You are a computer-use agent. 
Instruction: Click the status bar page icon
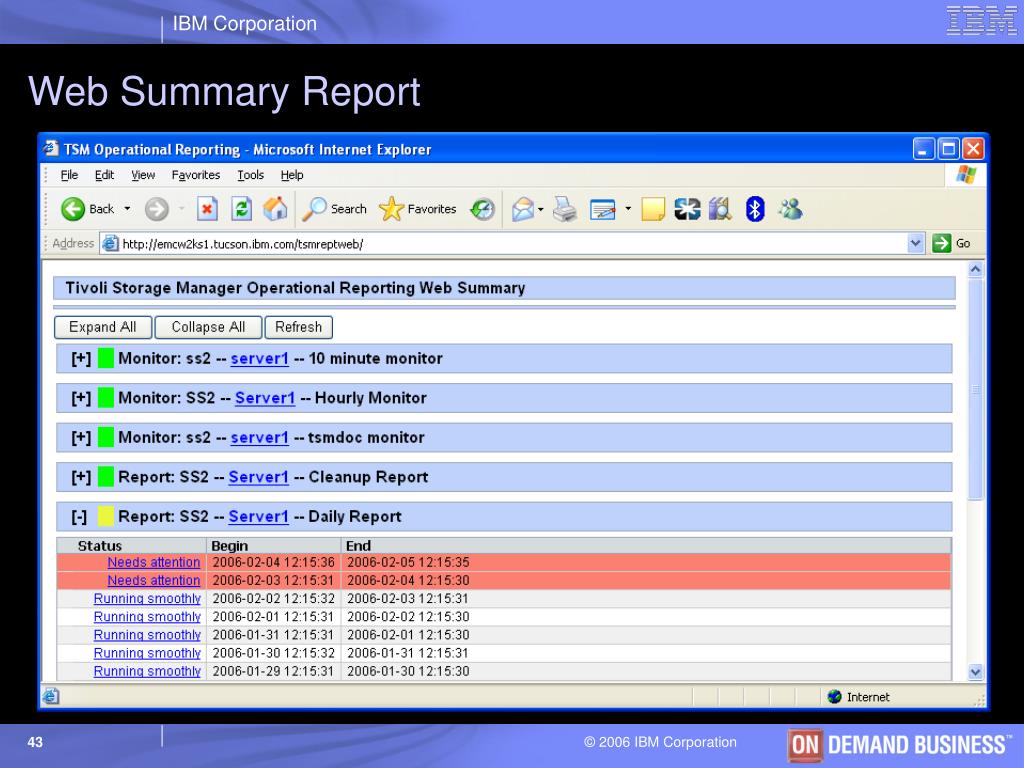52,697
